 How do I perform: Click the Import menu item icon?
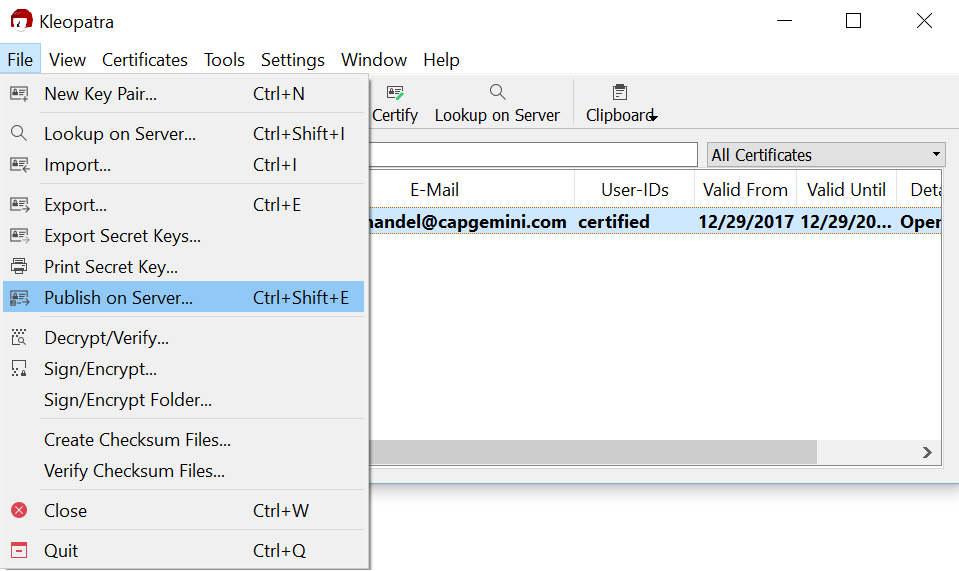19,165
